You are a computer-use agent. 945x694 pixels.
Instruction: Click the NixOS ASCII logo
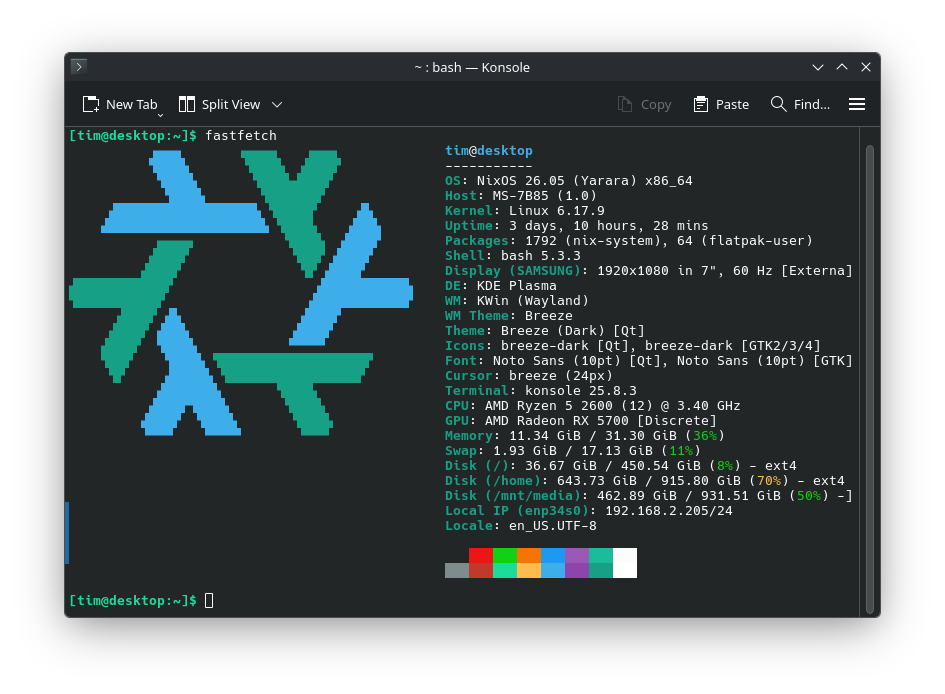point(240,292)
